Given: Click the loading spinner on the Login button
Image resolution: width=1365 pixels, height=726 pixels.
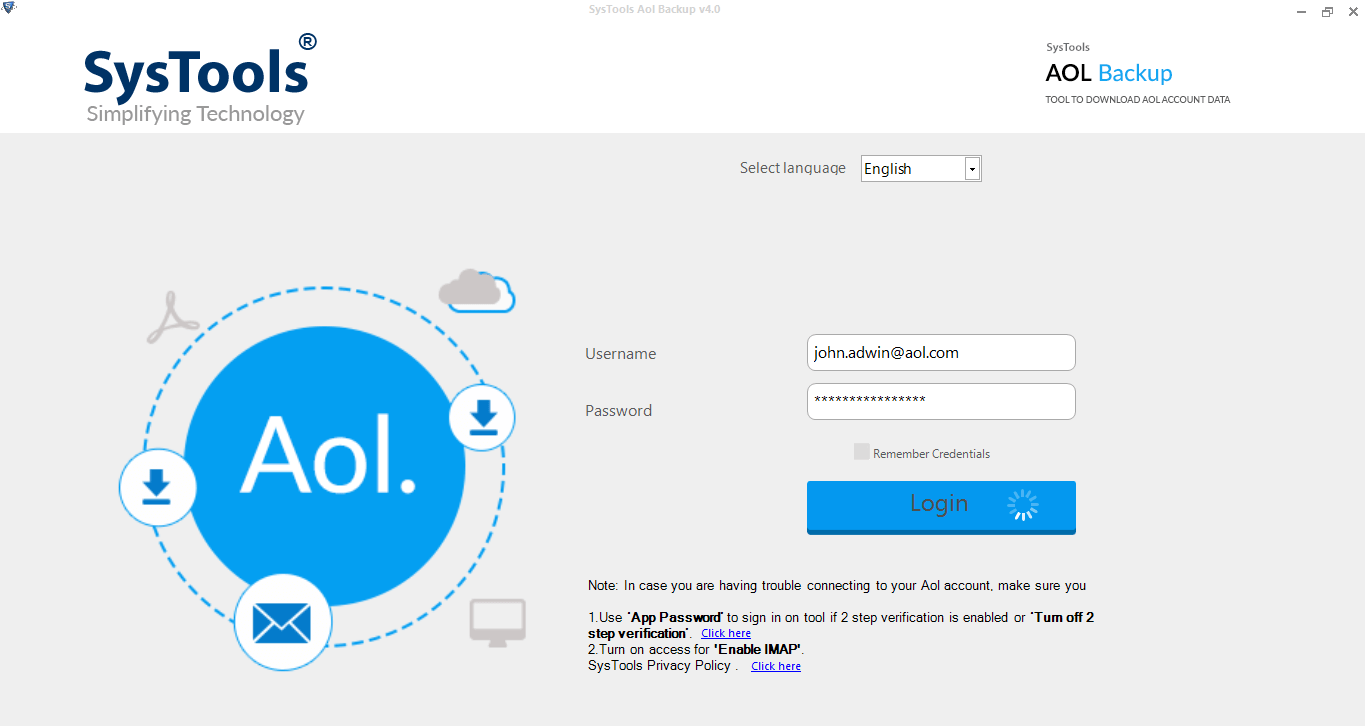Looking at the screenshot, I should tap(1023, 505).
